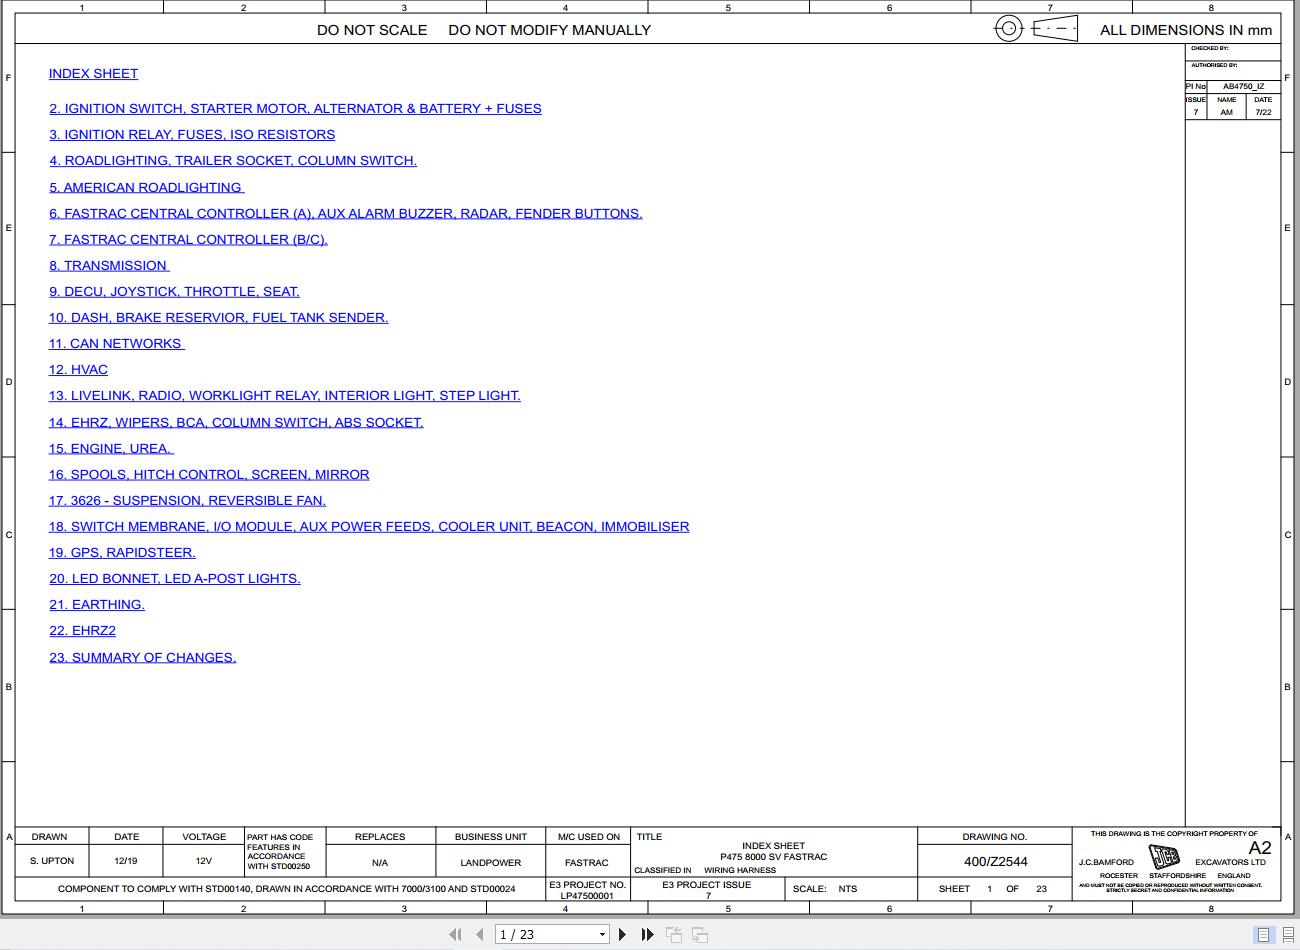Open sheet 5 American Roadlighting link
Viewport: 1300px width, 950px height.
pos(146,187)
